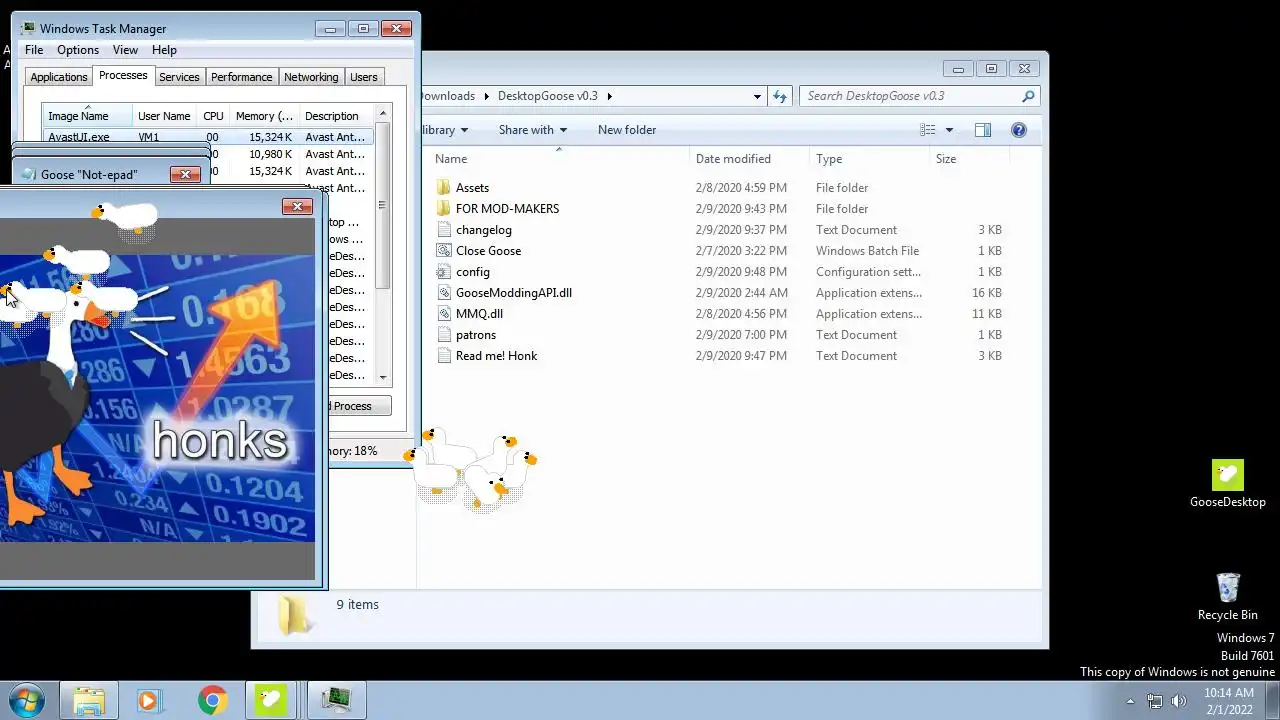Select the Close Goose batch file icon
1280x720 pixels.
tap(444, 251)
